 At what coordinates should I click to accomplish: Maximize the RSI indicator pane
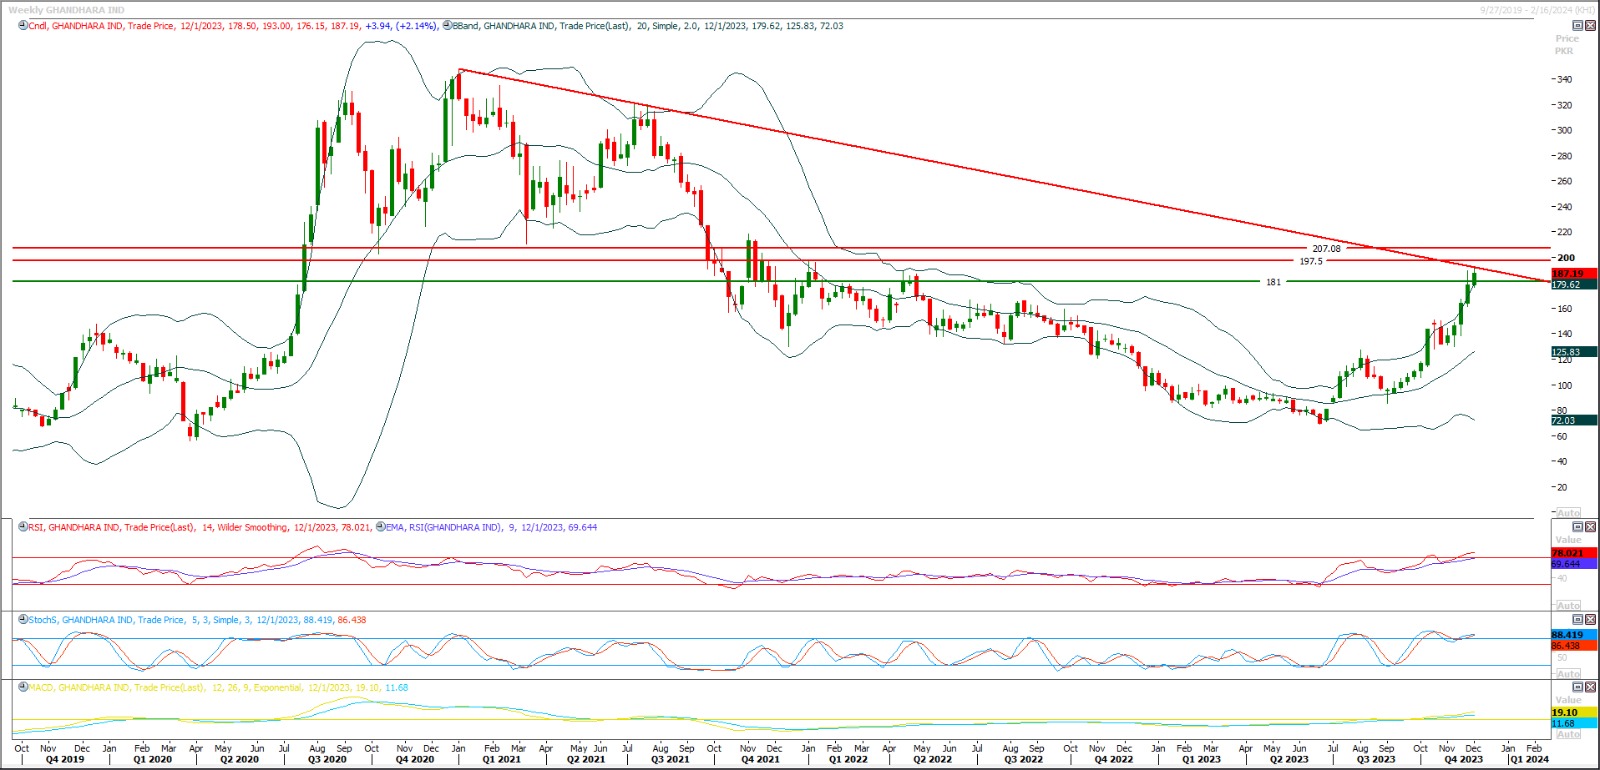(1578, 527)
